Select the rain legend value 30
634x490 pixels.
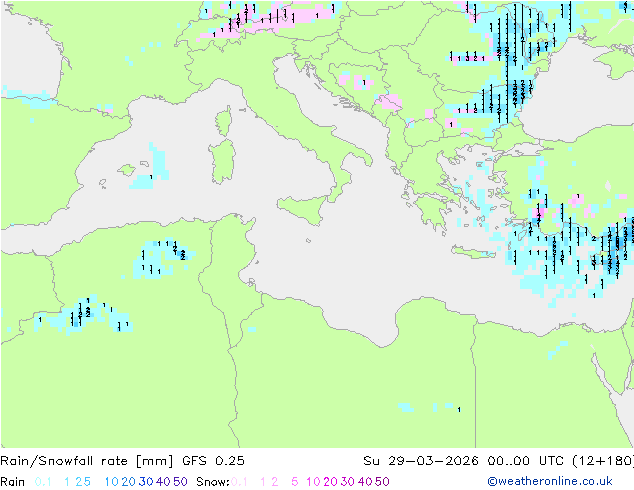146,482
